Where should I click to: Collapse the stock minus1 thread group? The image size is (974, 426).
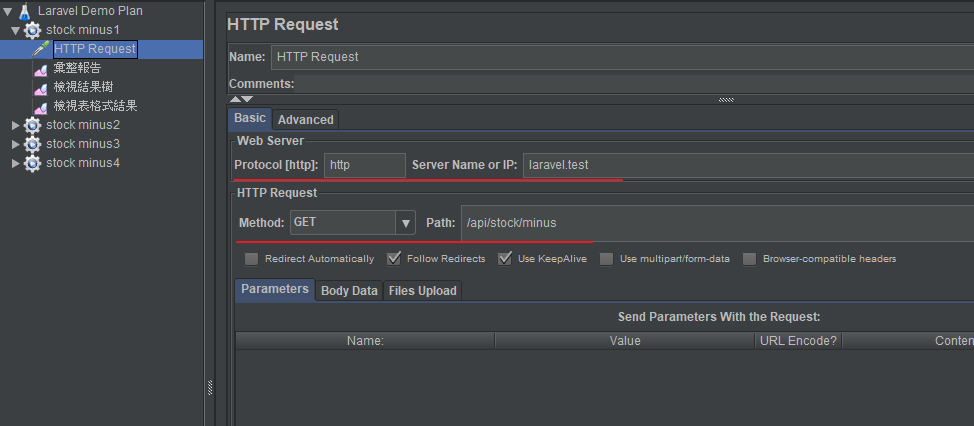(x=15, y=30)
